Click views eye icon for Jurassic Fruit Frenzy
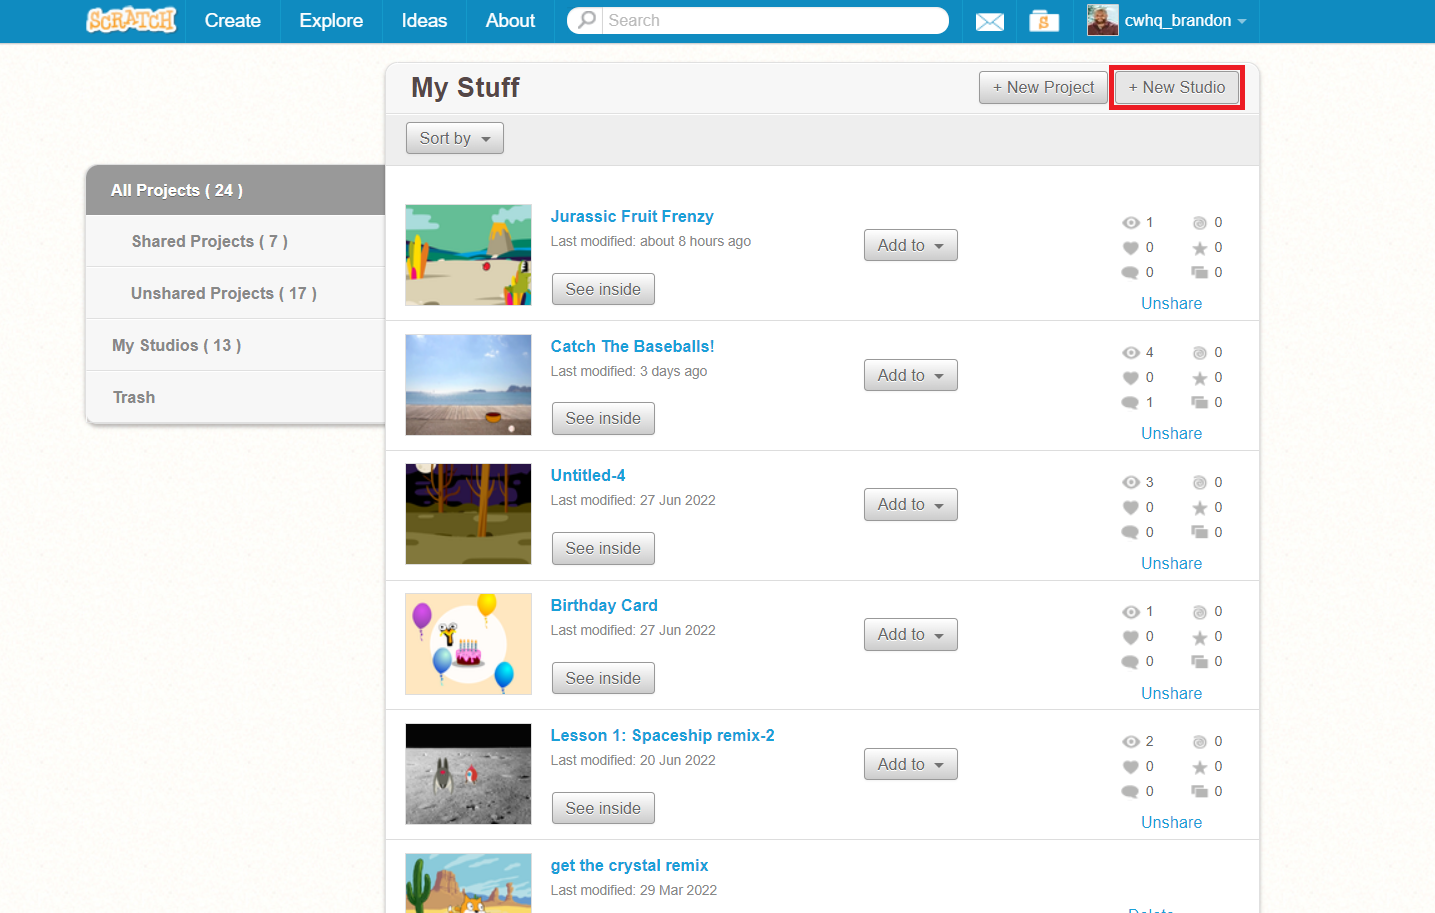 pyautogui.click(x=1131, y=223)
